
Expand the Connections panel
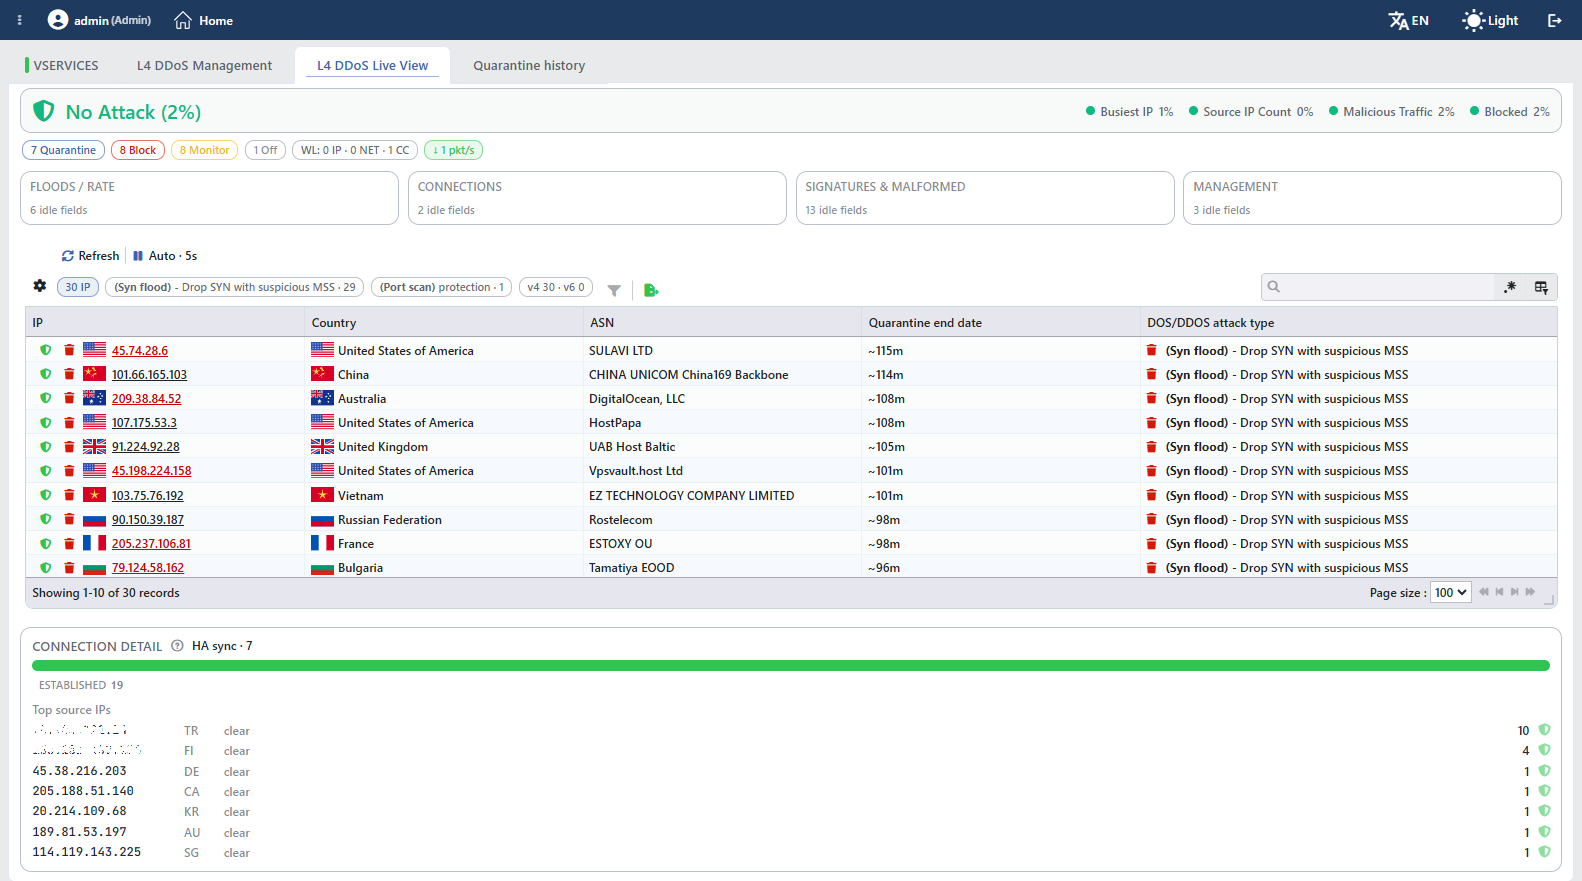point(597,198)
